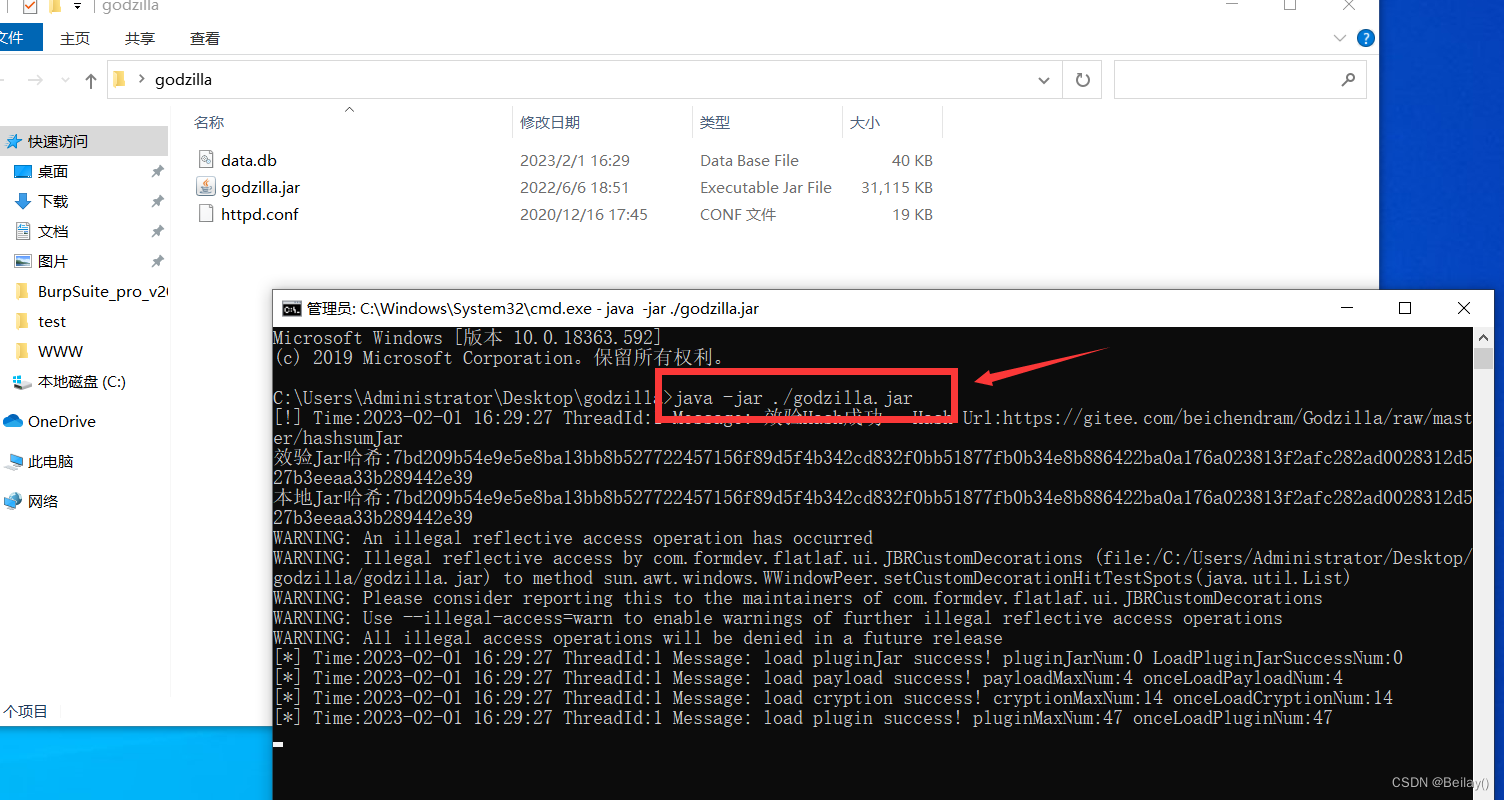1504x800 pixels.
Task: Minimize the cmd.exe window
Action: pos(1346,308)
